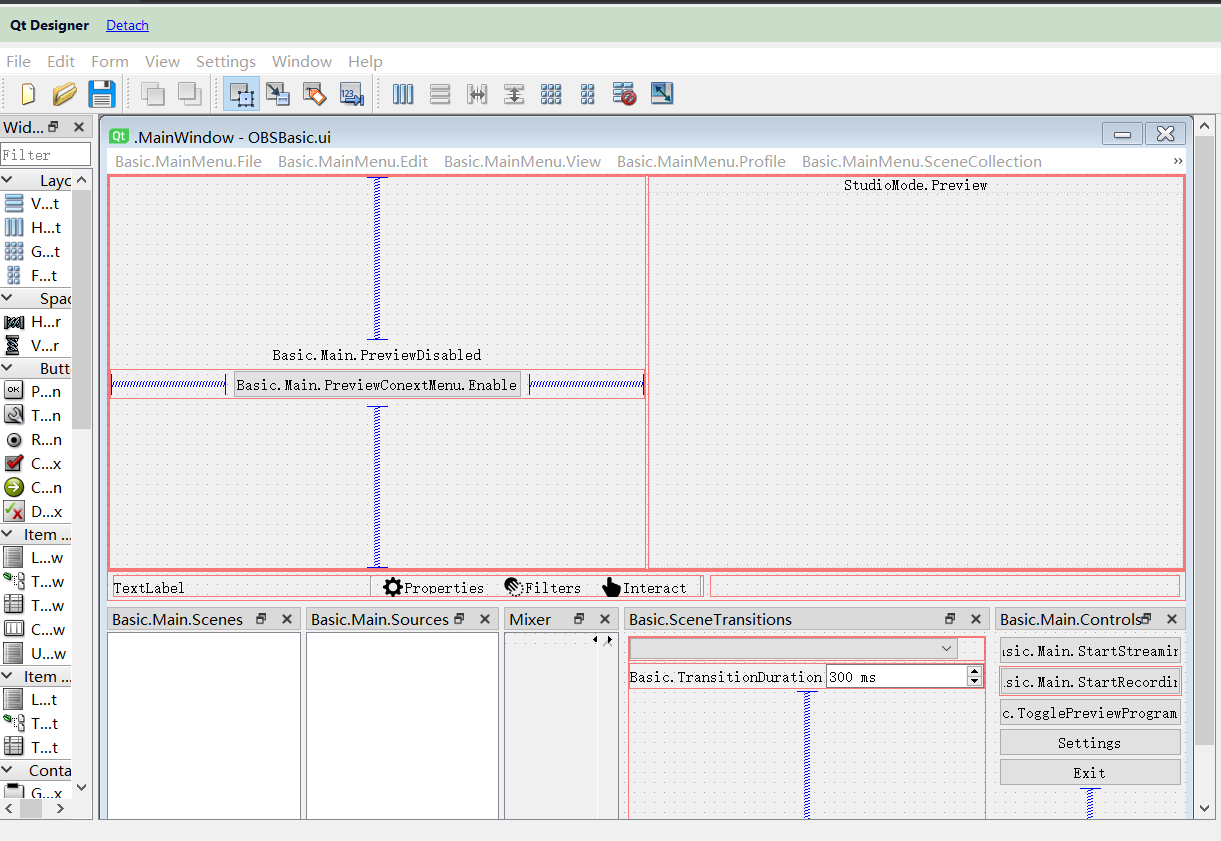Click the Adjust Size toolbar icon
This screenshot has width=1221, height=841.
(x=662, y=94)
